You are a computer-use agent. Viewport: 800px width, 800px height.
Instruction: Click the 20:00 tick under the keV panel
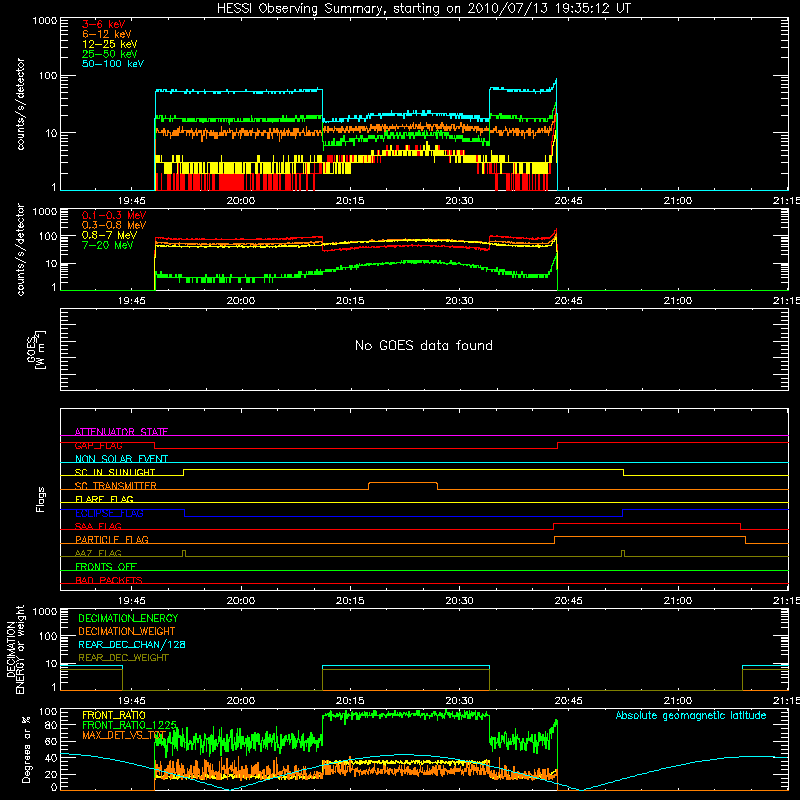pyautogui.click(x=241, y=201)
